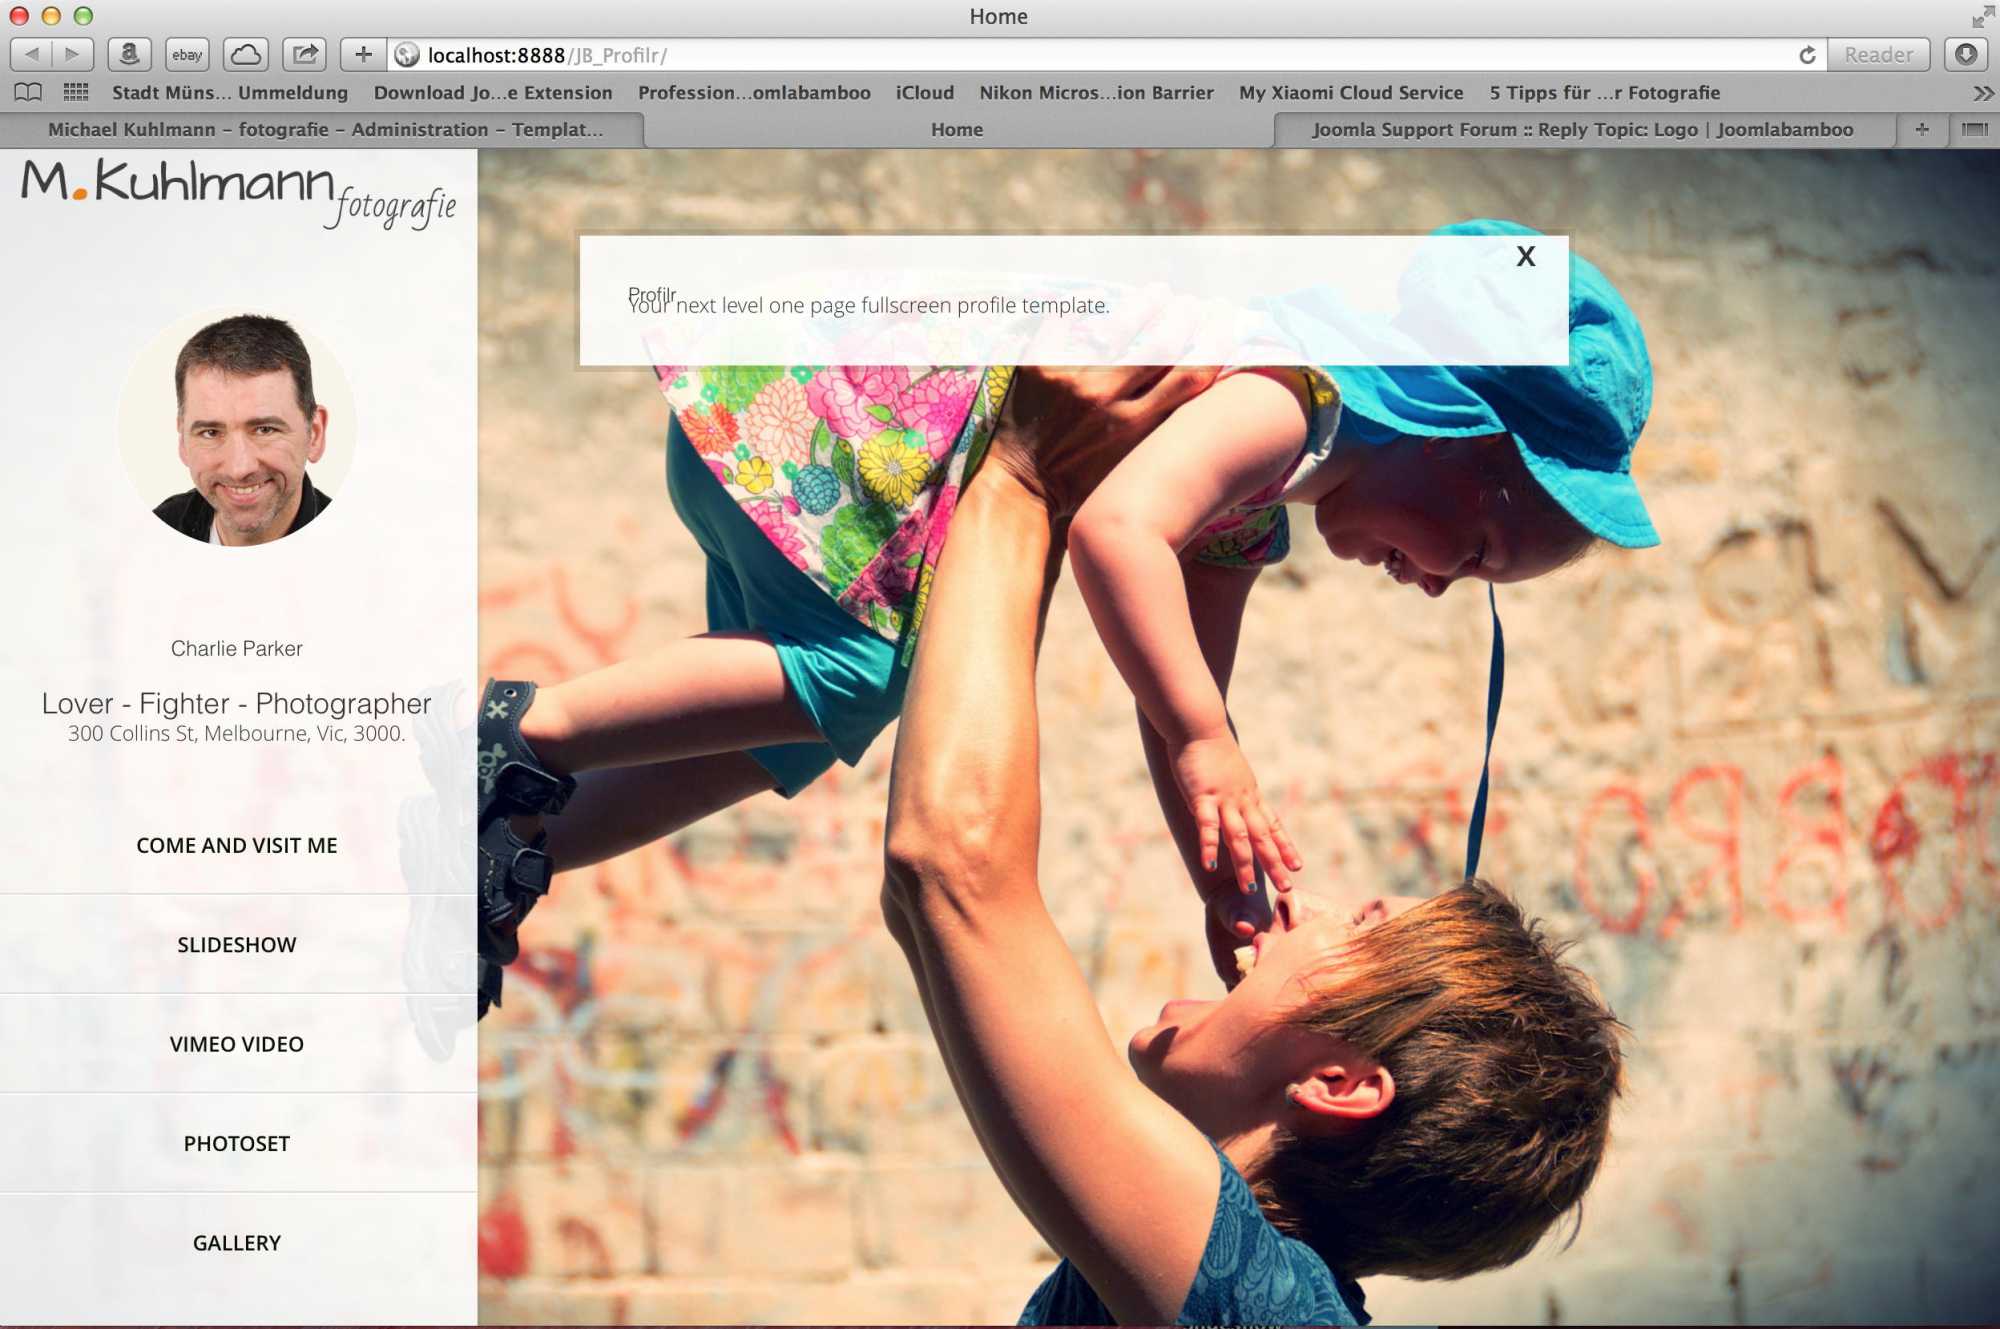Show all tabs overview button

(1974, 129)
